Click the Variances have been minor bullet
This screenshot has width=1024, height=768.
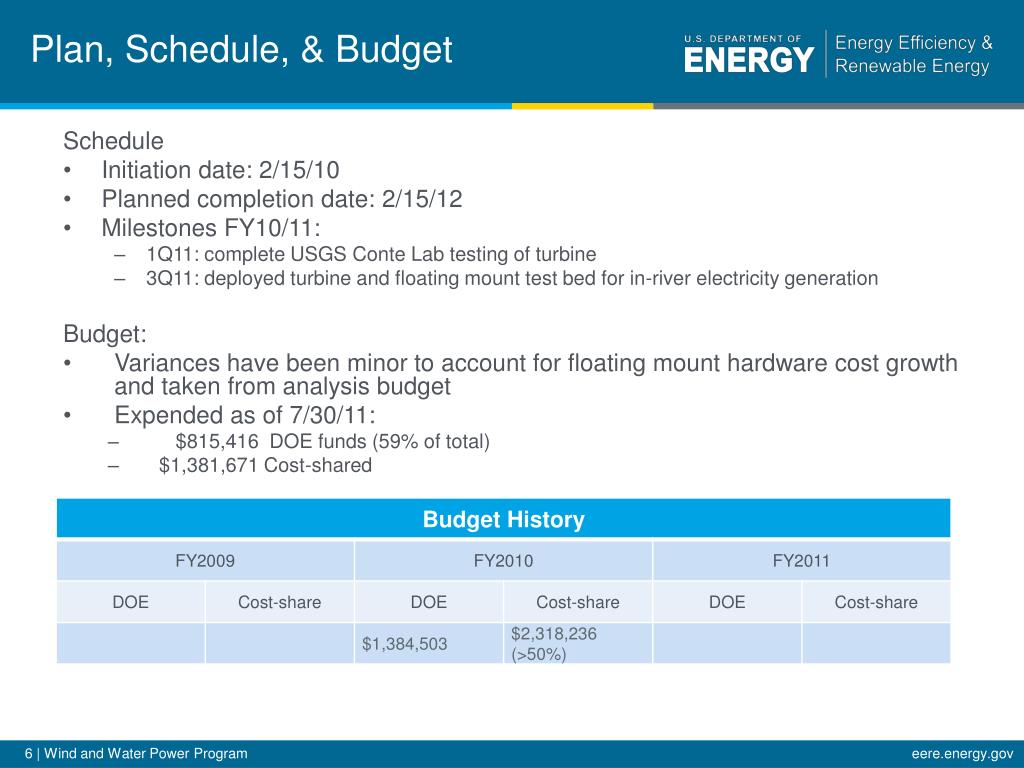(536, 374)
